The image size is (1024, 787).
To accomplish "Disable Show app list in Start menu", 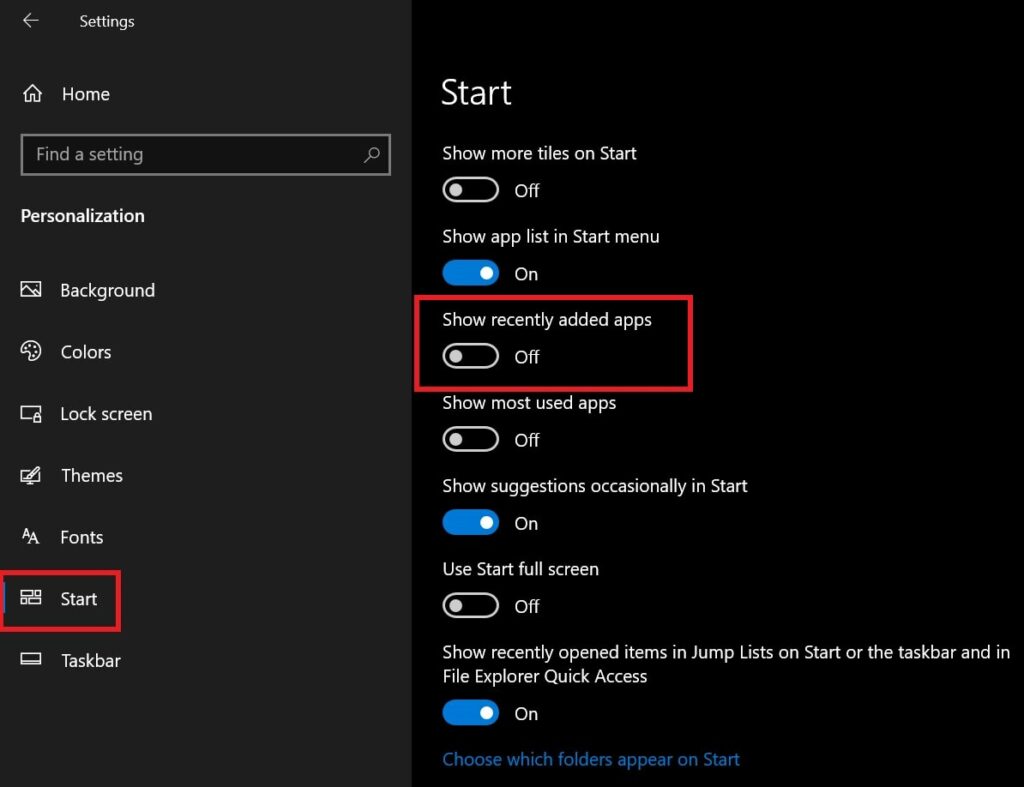I will [470, 273].
